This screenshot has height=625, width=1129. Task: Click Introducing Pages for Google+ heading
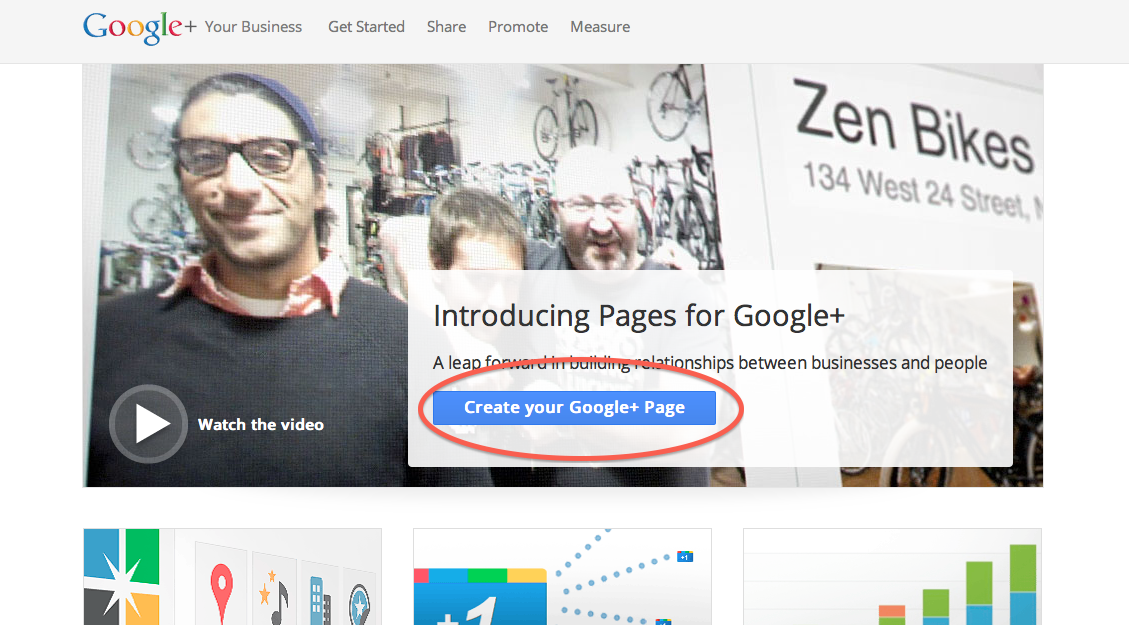point(639,316)
